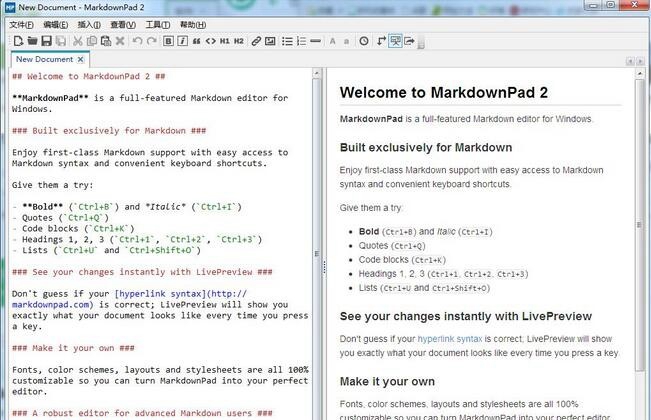Click '### A robust editor for advanced' editor line
Image resolution: width=651 pixels, height=420 pixels.
point(142,413)
